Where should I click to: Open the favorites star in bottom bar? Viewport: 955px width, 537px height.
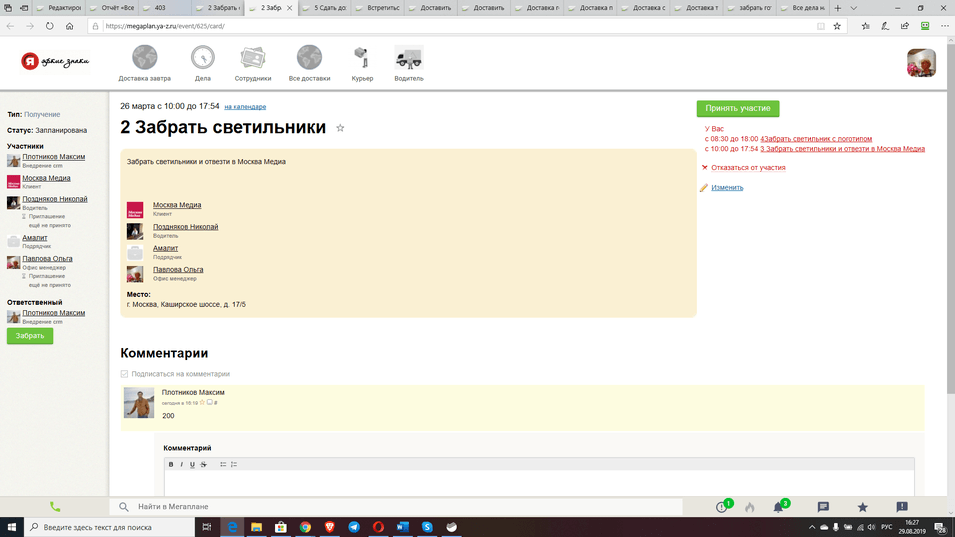click(862, 507)
